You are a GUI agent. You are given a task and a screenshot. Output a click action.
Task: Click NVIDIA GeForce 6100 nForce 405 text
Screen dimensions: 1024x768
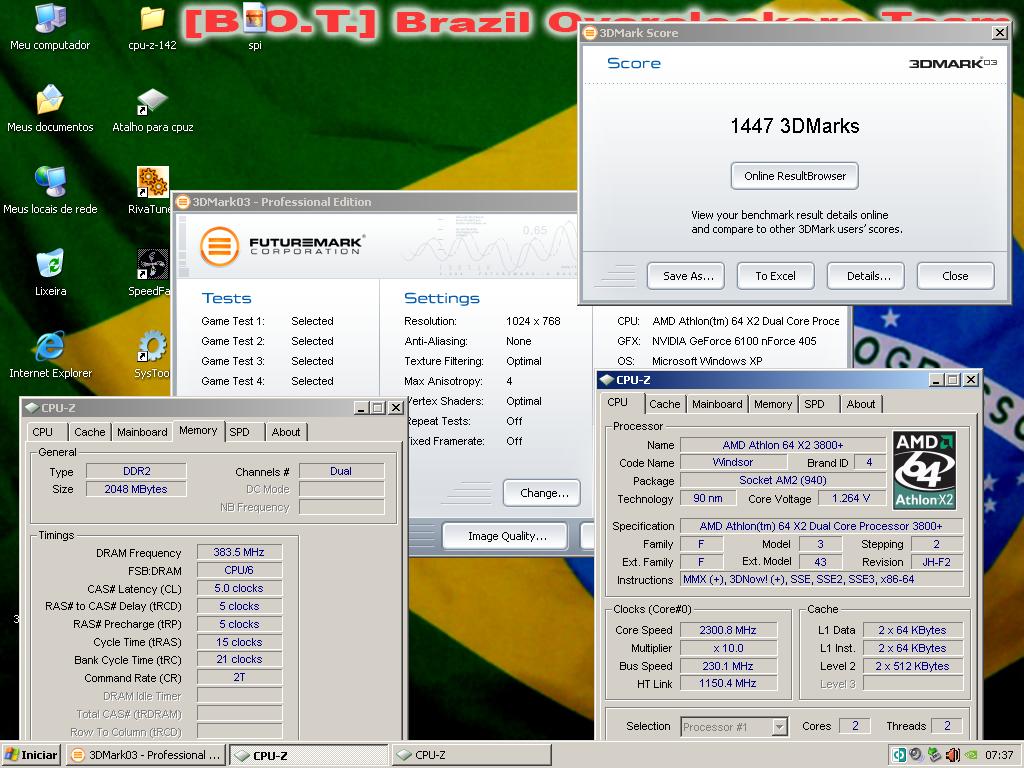[734, 341]
